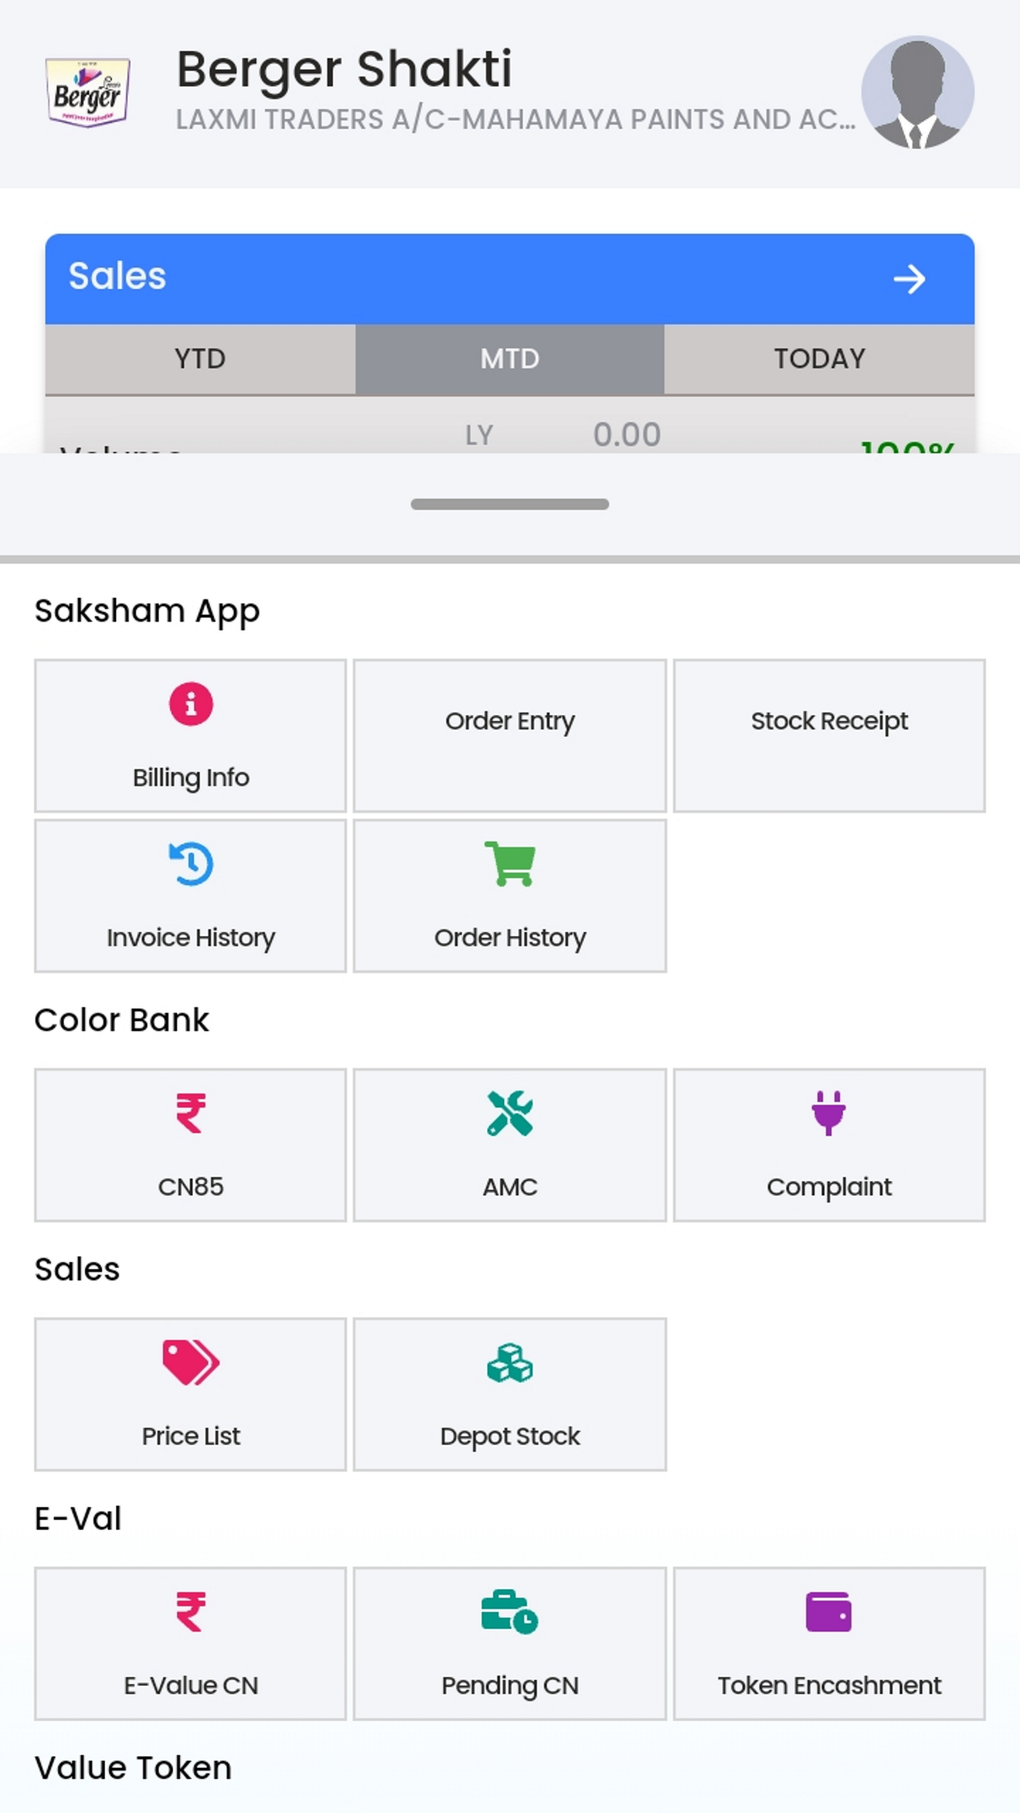
Task: Tap the Order History cart icon
Action: (x=510, y=865)
